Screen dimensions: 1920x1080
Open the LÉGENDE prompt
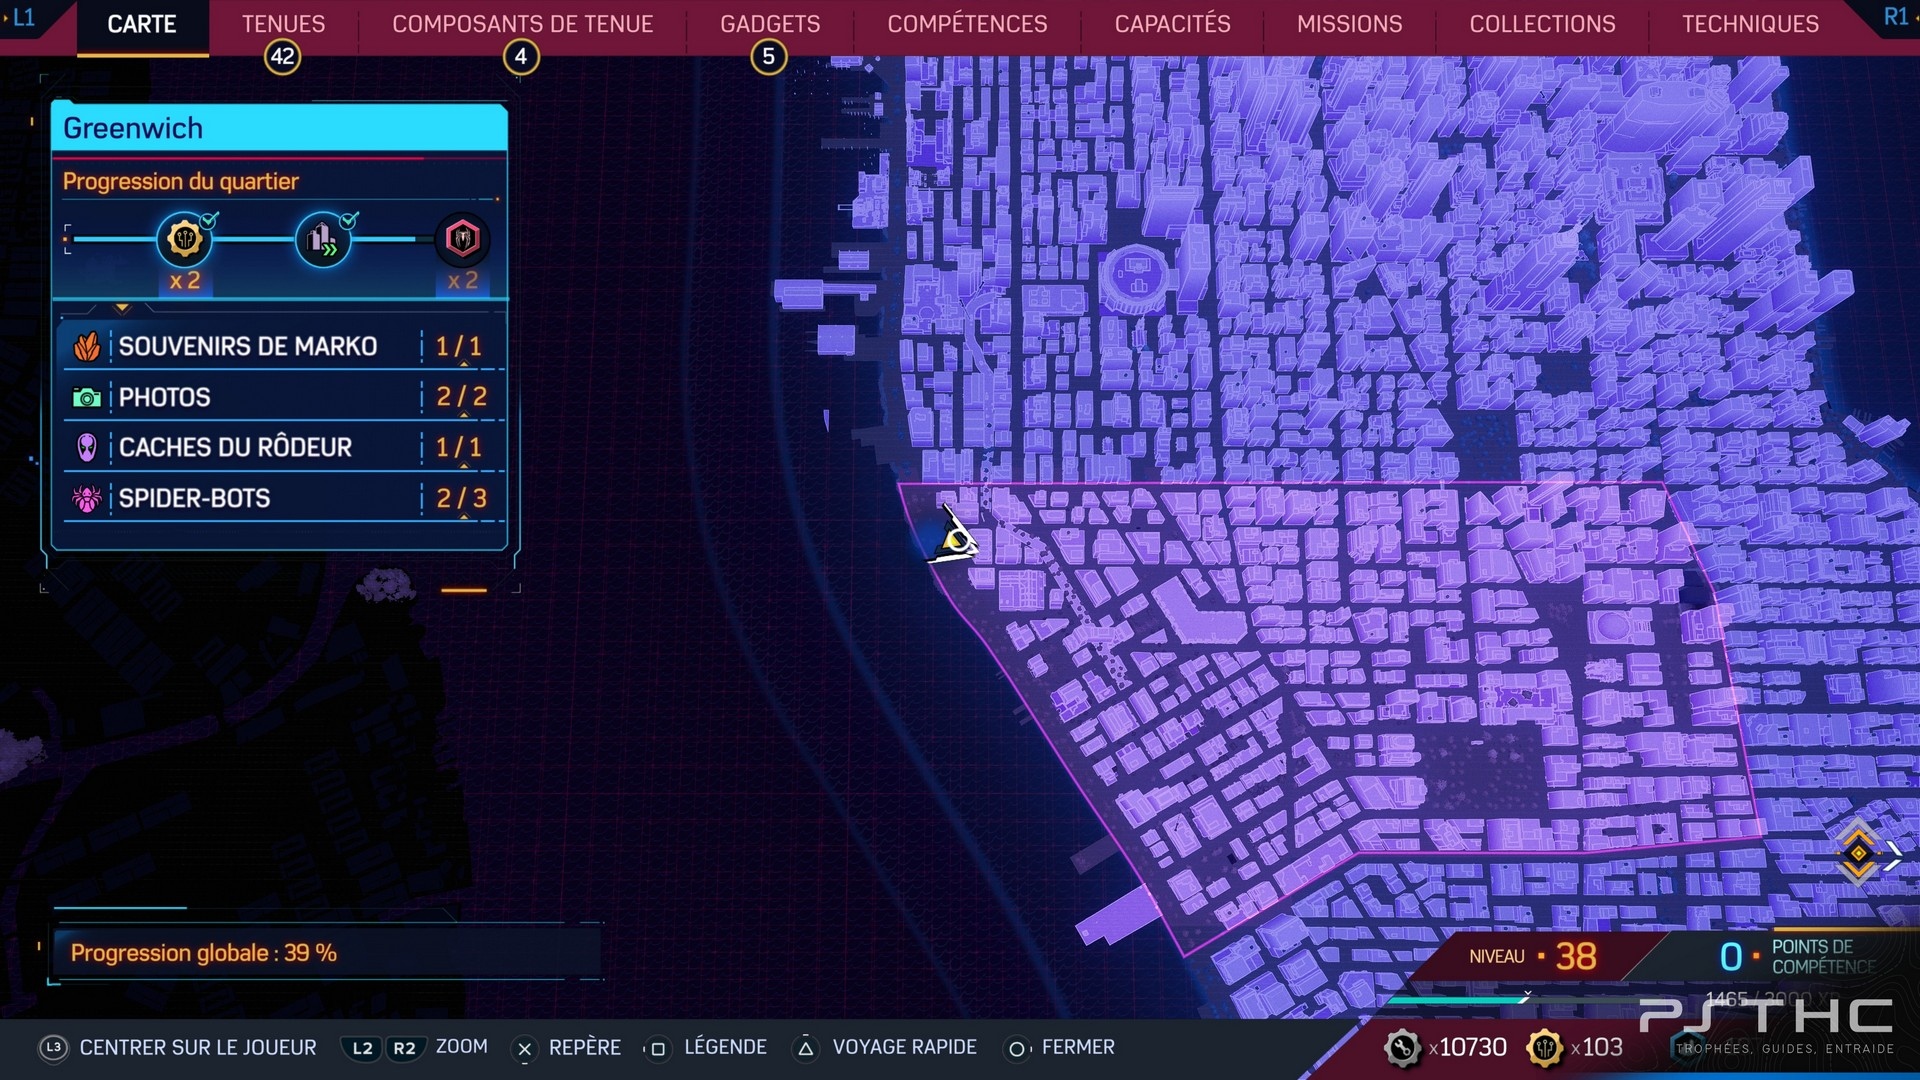click(x=725, y=1047)
